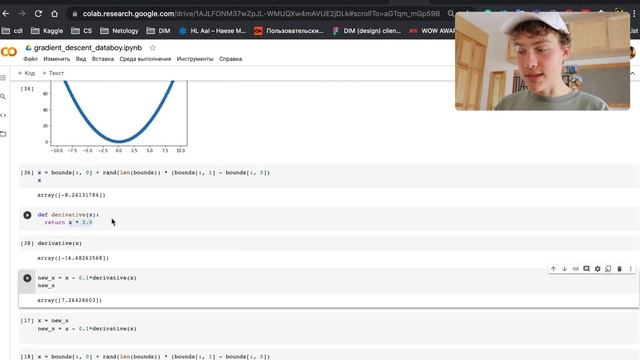Click the browser back arrow

click(6, 13)
